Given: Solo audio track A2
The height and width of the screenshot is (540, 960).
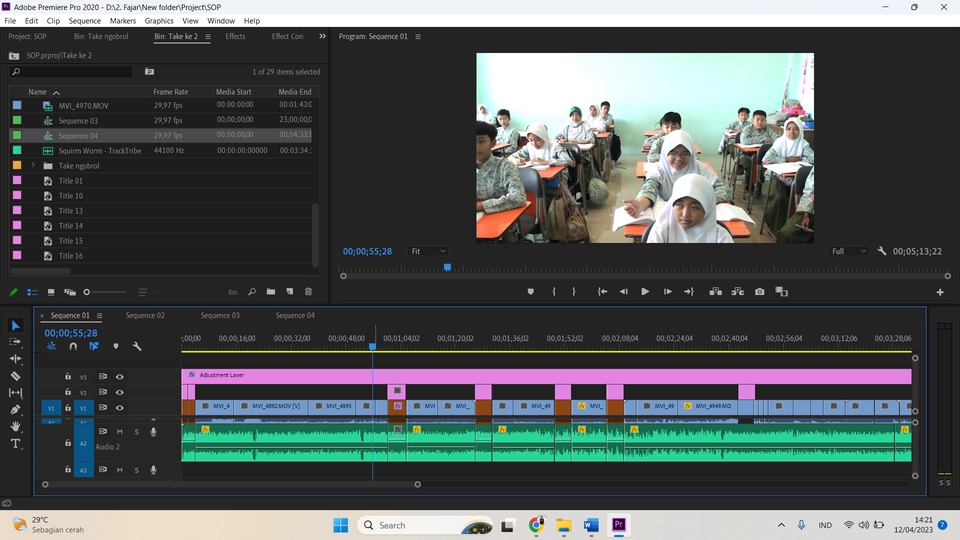Looking at the screenshot, I should (x=137, y=432).
